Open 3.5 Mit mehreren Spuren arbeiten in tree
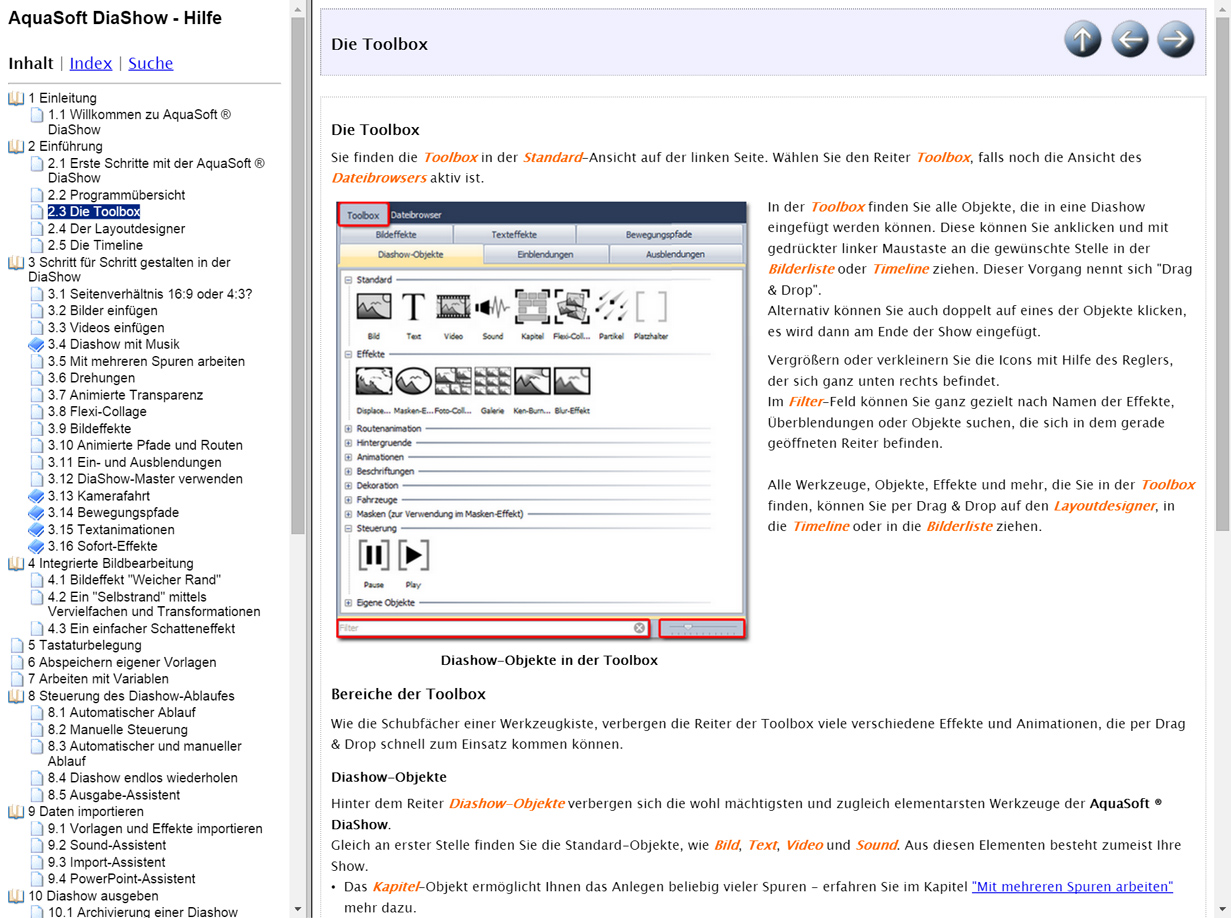 coord(146,362)
